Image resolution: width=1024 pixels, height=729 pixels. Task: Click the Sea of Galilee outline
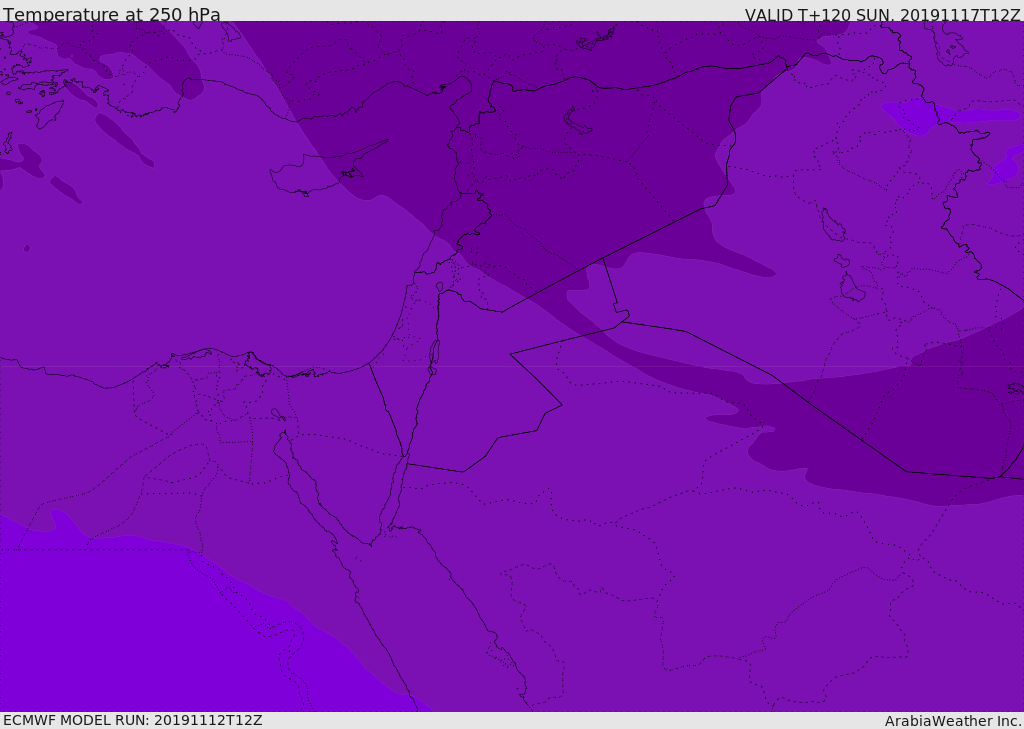pyautogui.click(x=440, y=287)
